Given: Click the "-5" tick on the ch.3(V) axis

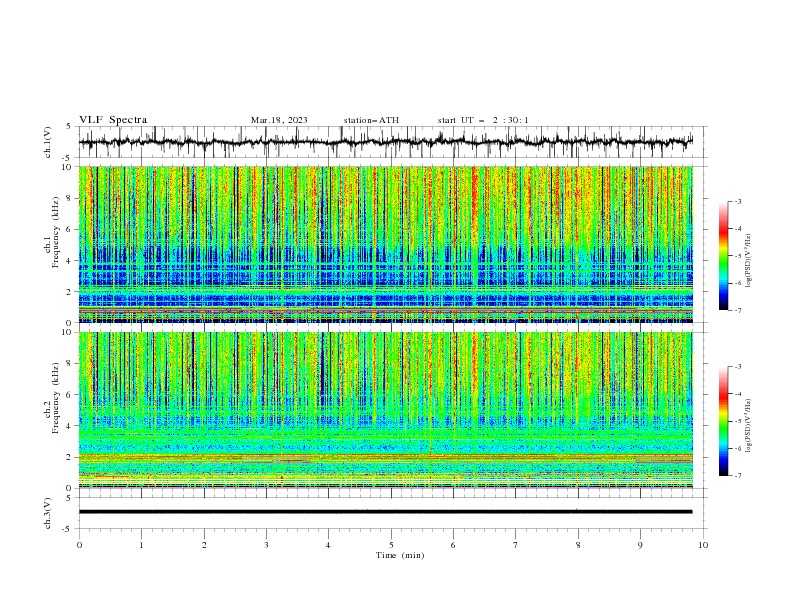Looking at the screenshot, I should click(68, 529).
